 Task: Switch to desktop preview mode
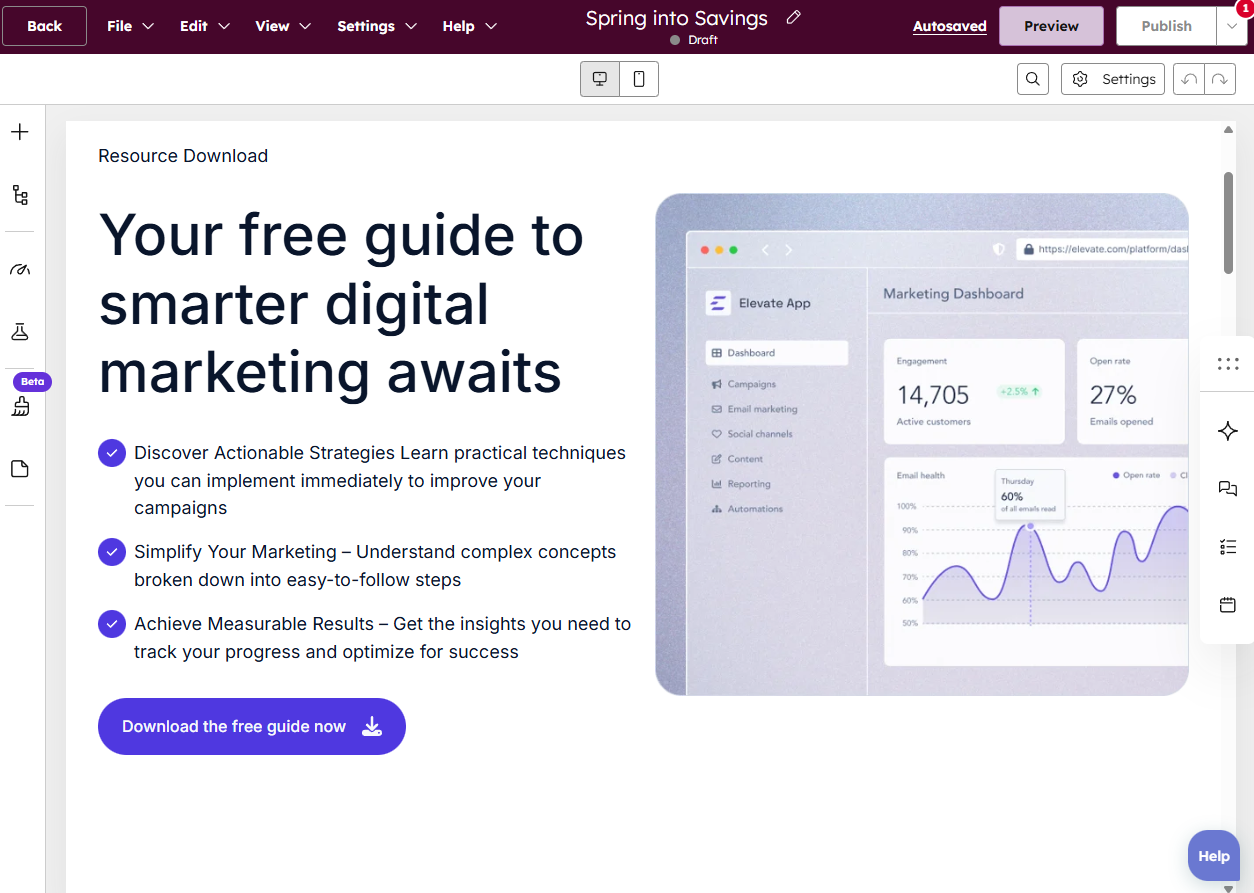coord(600,78)
